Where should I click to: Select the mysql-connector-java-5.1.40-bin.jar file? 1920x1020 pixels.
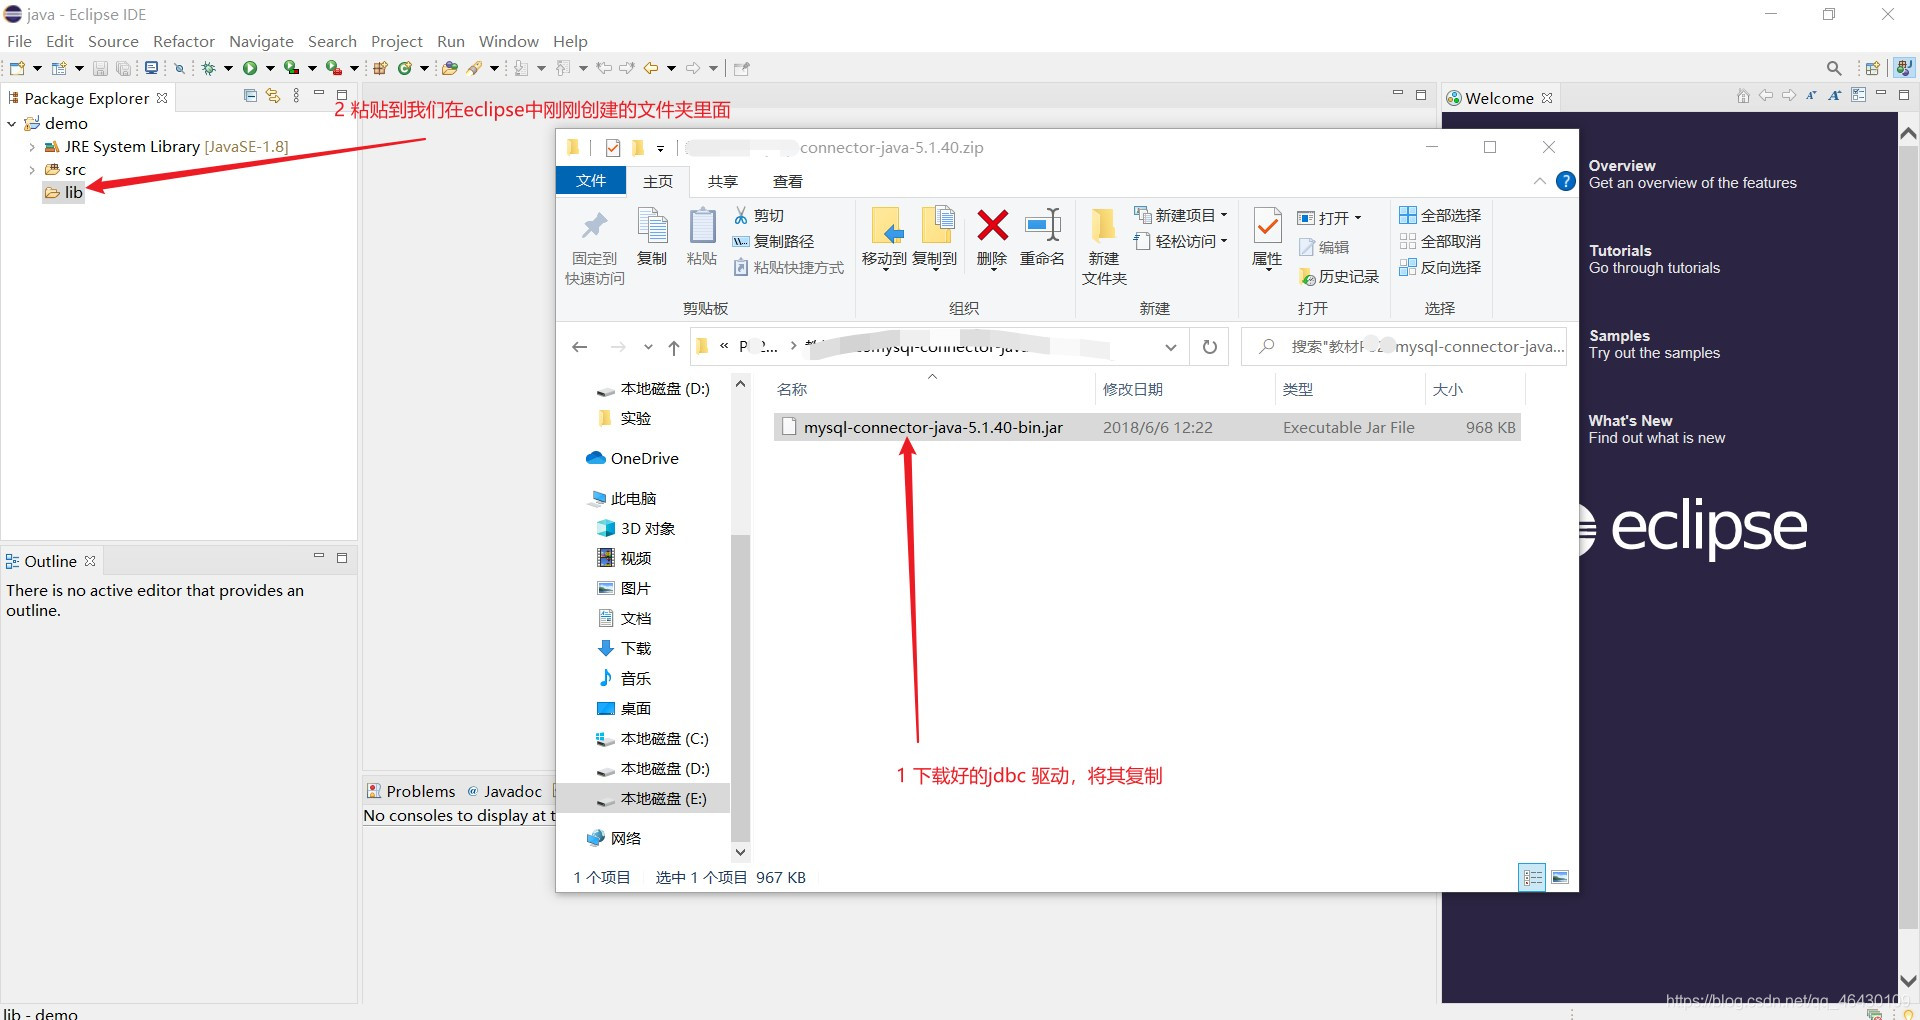[x=932, y=427]
